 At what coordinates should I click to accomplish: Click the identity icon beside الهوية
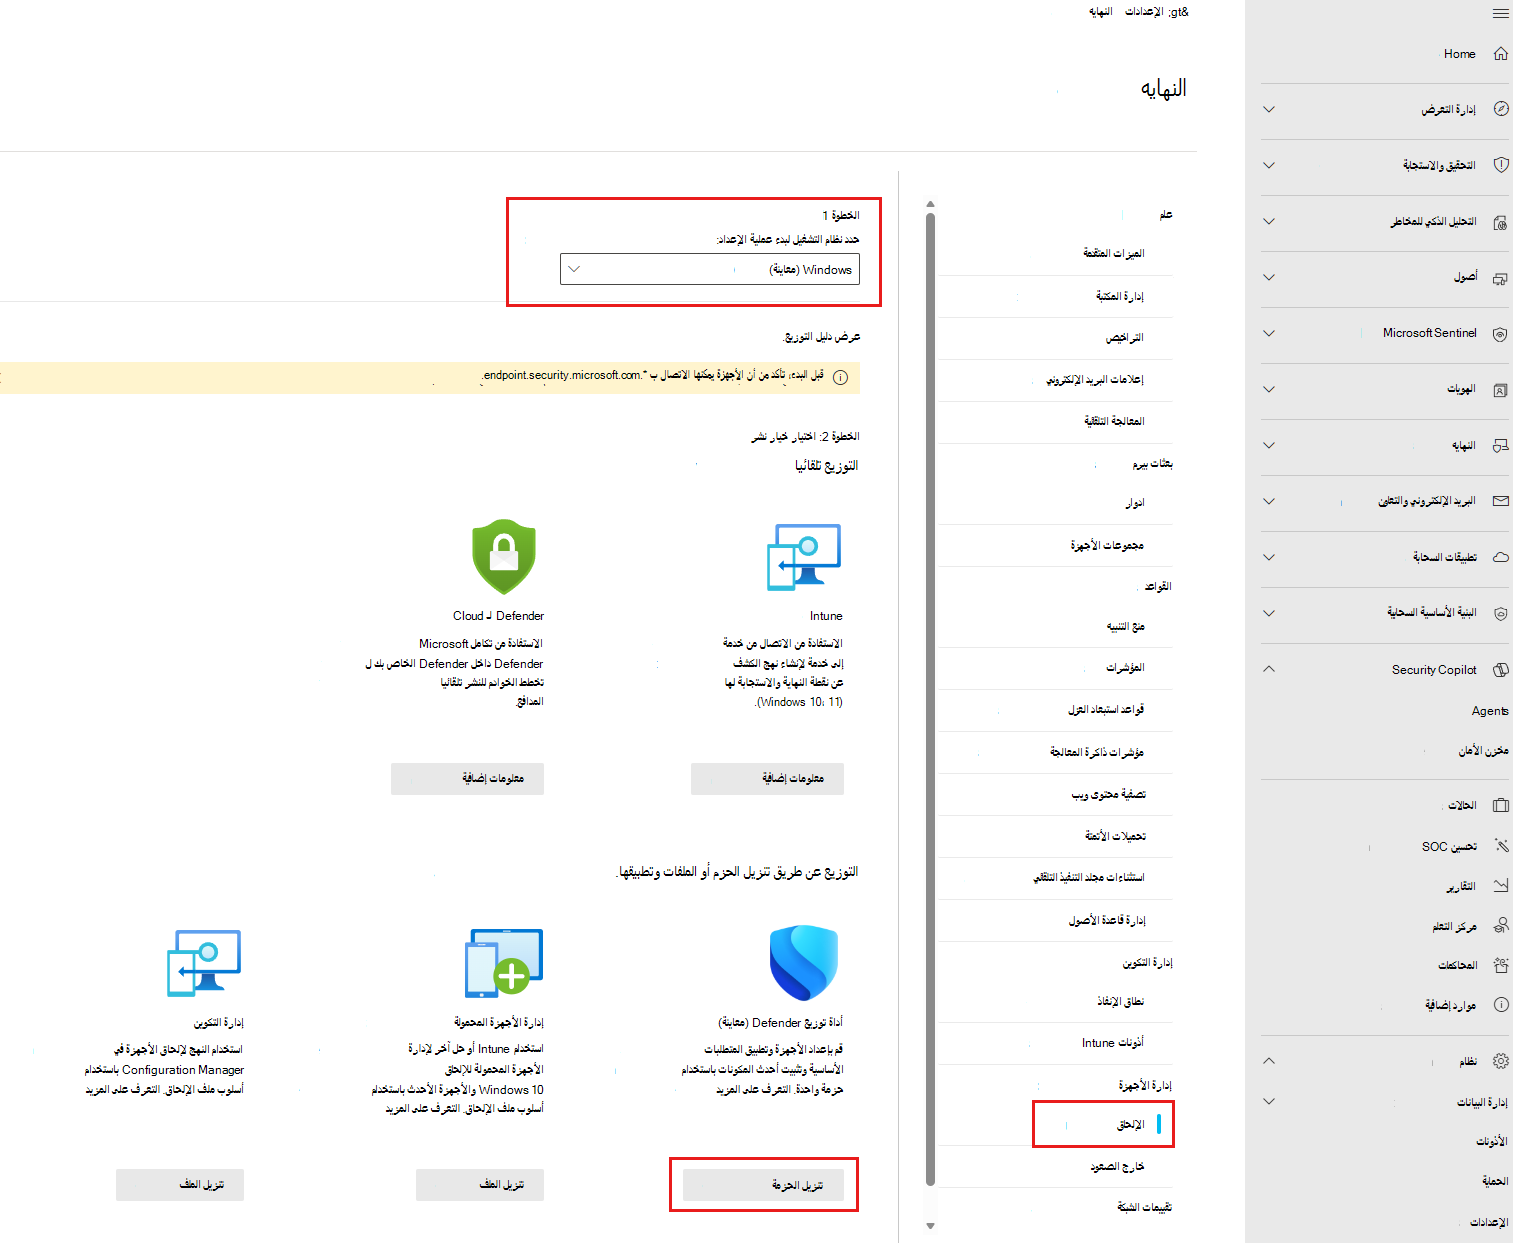click(1500, 390)
